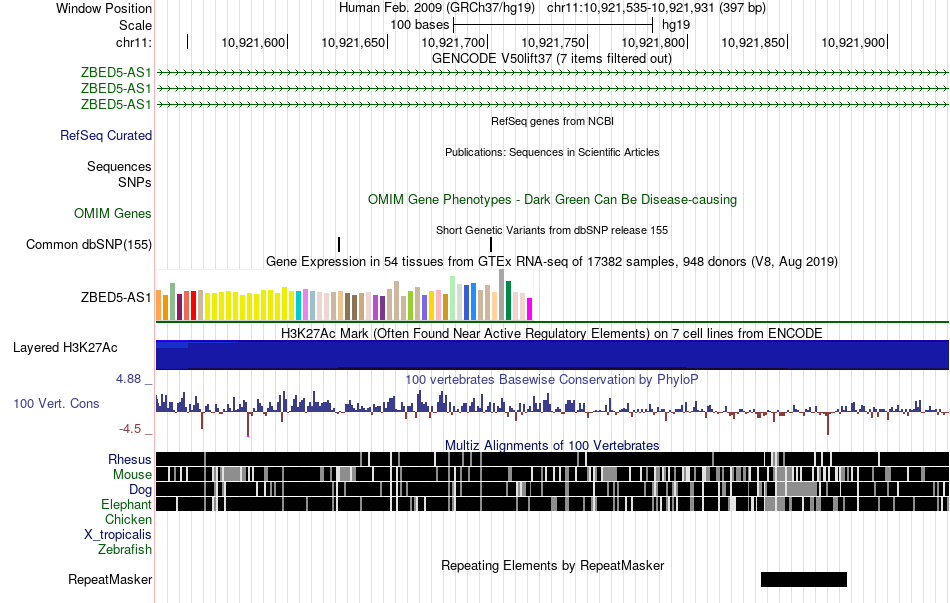Click the Layered H3K27Ac track label
This screenshot has height=603, width=950.
[65, 348]
